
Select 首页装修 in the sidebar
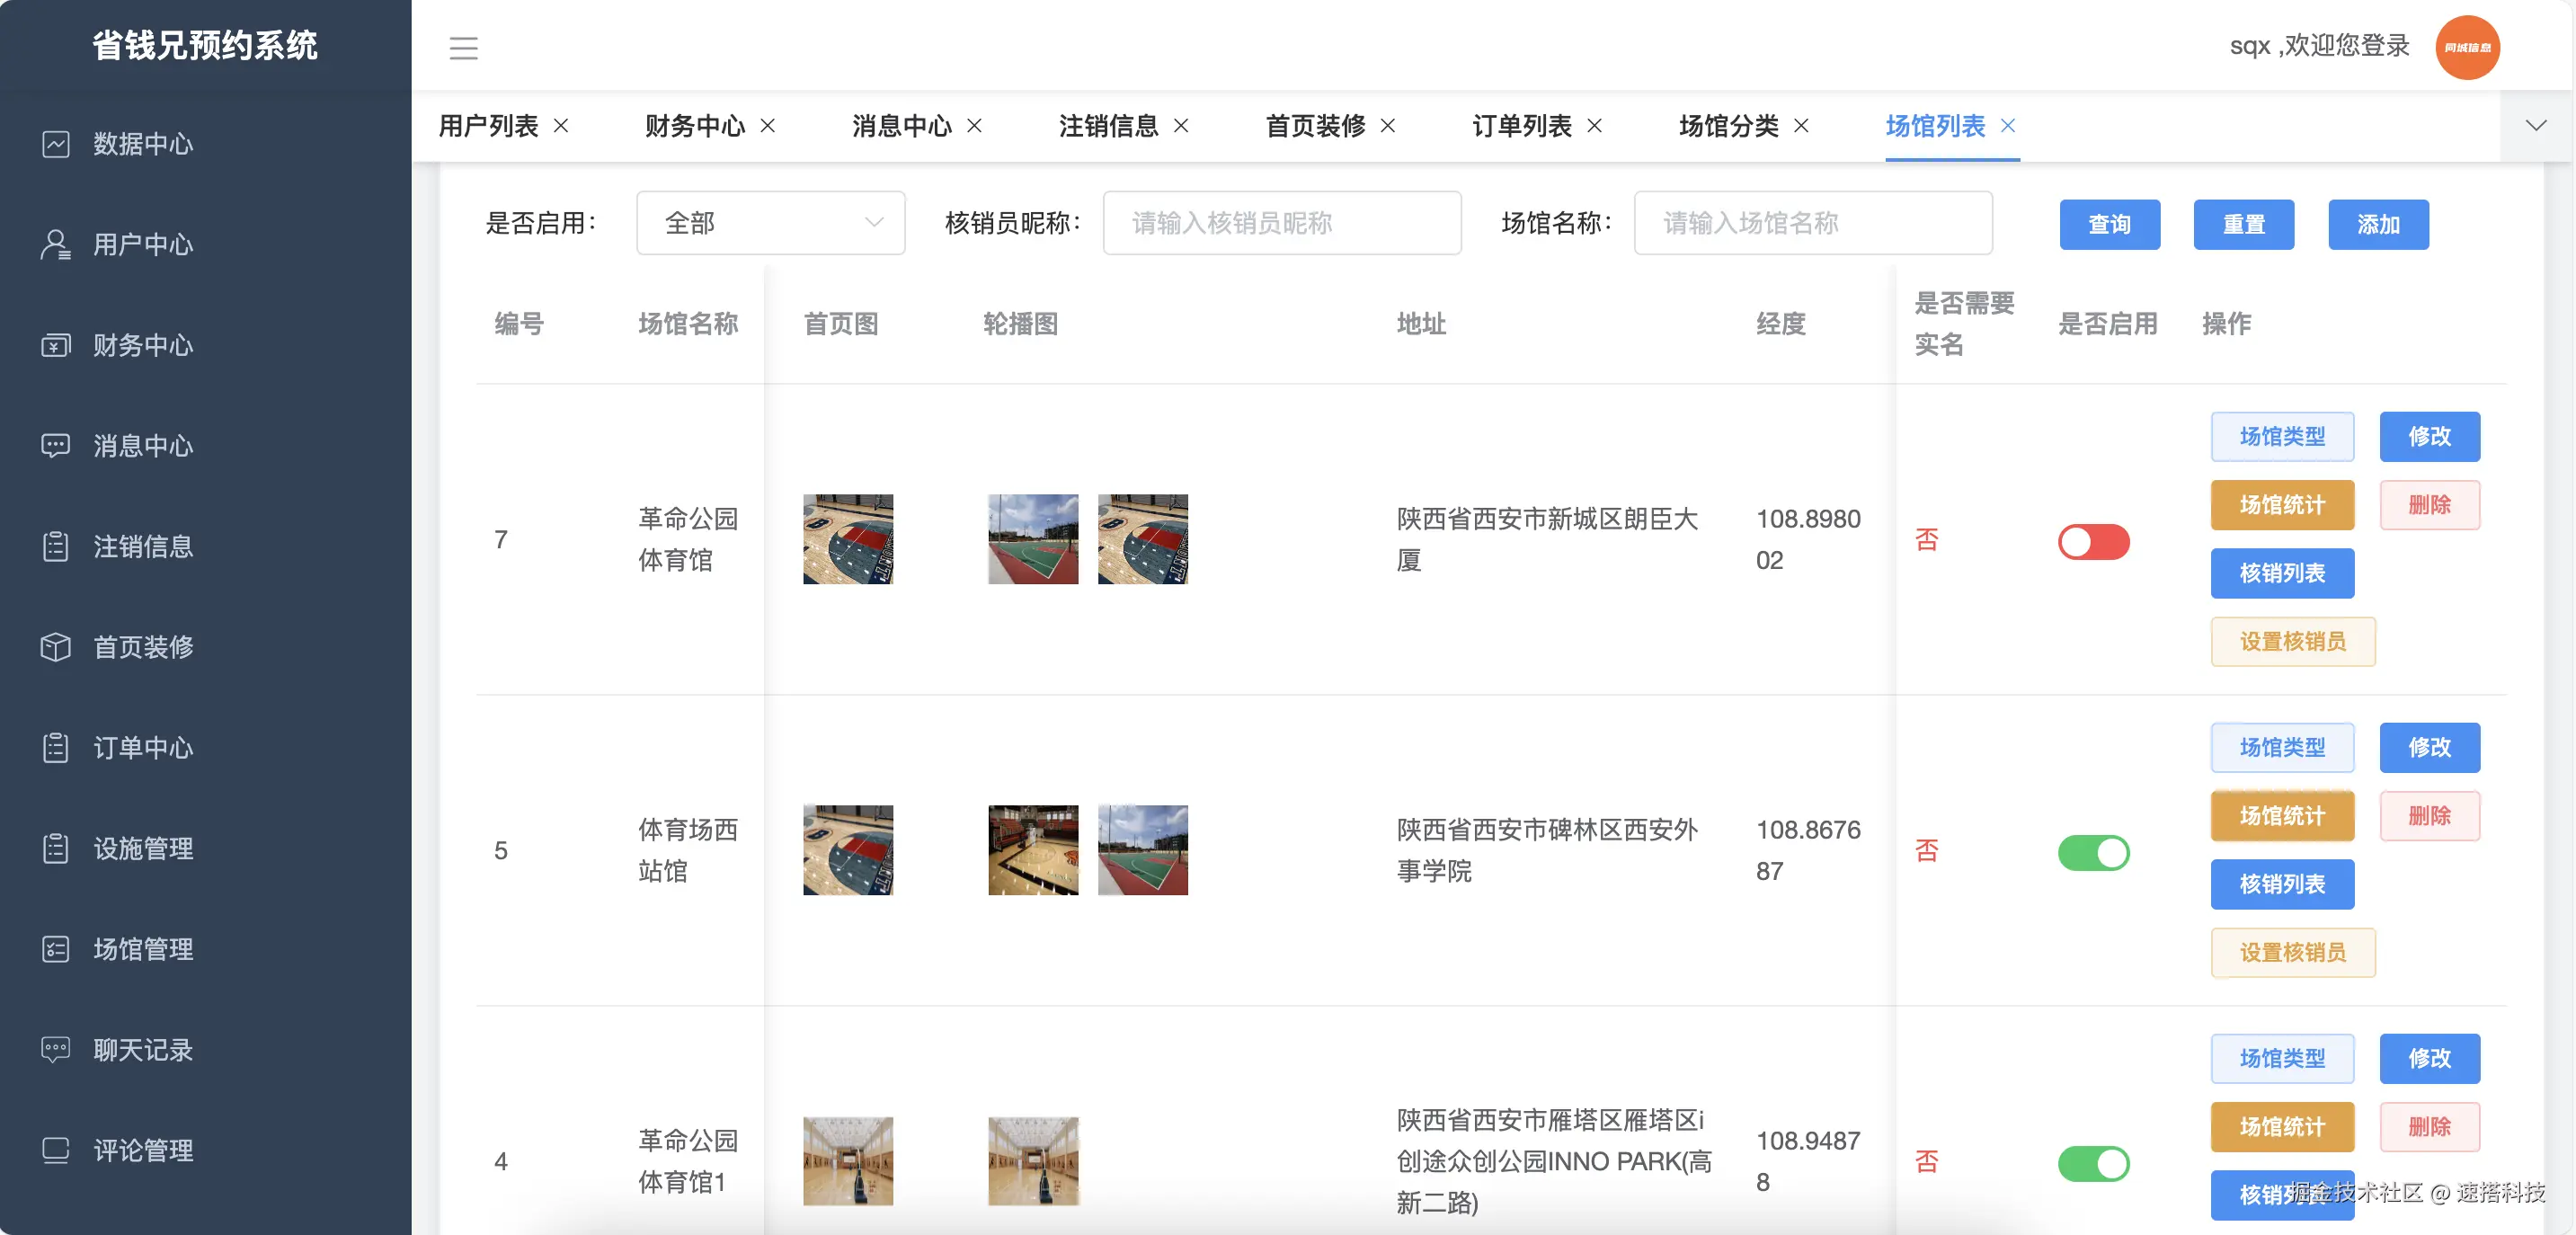[141, 647]
